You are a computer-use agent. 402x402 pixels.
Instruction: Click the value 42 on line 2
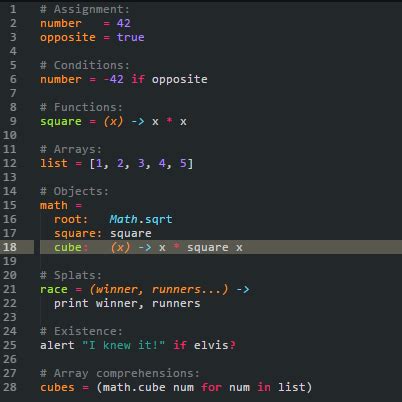click(x=124, y=23)
